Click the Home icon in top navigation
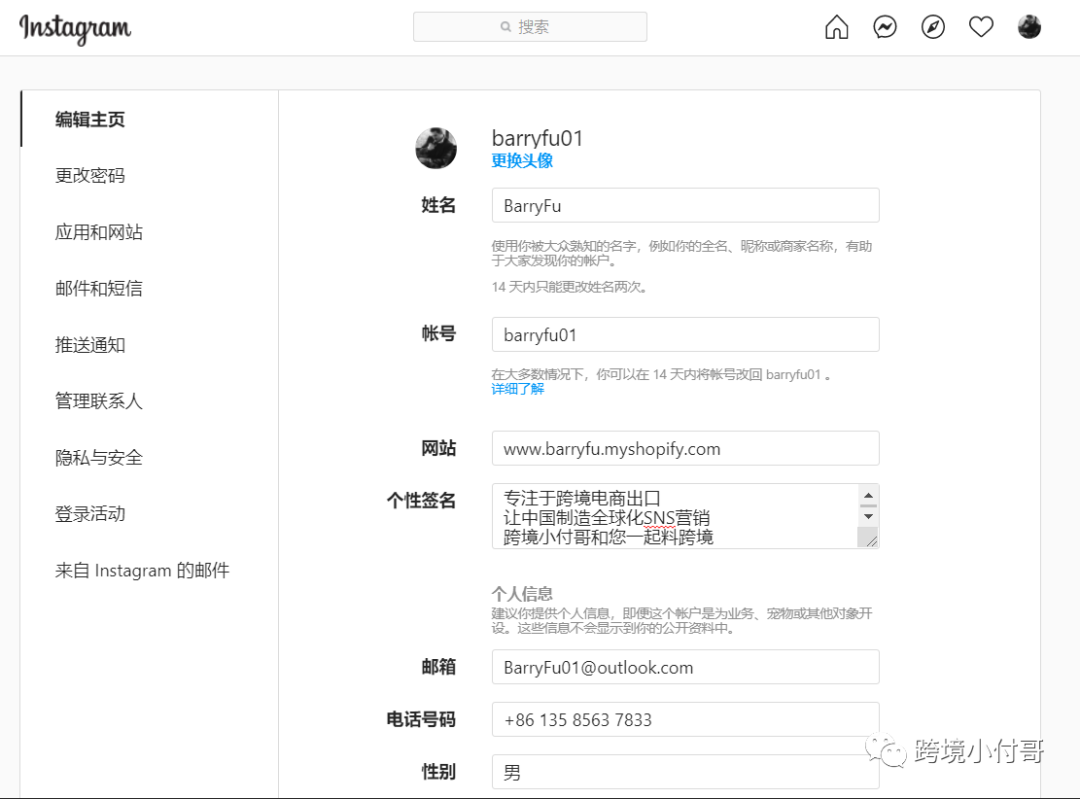 click(x=836, y=27)
